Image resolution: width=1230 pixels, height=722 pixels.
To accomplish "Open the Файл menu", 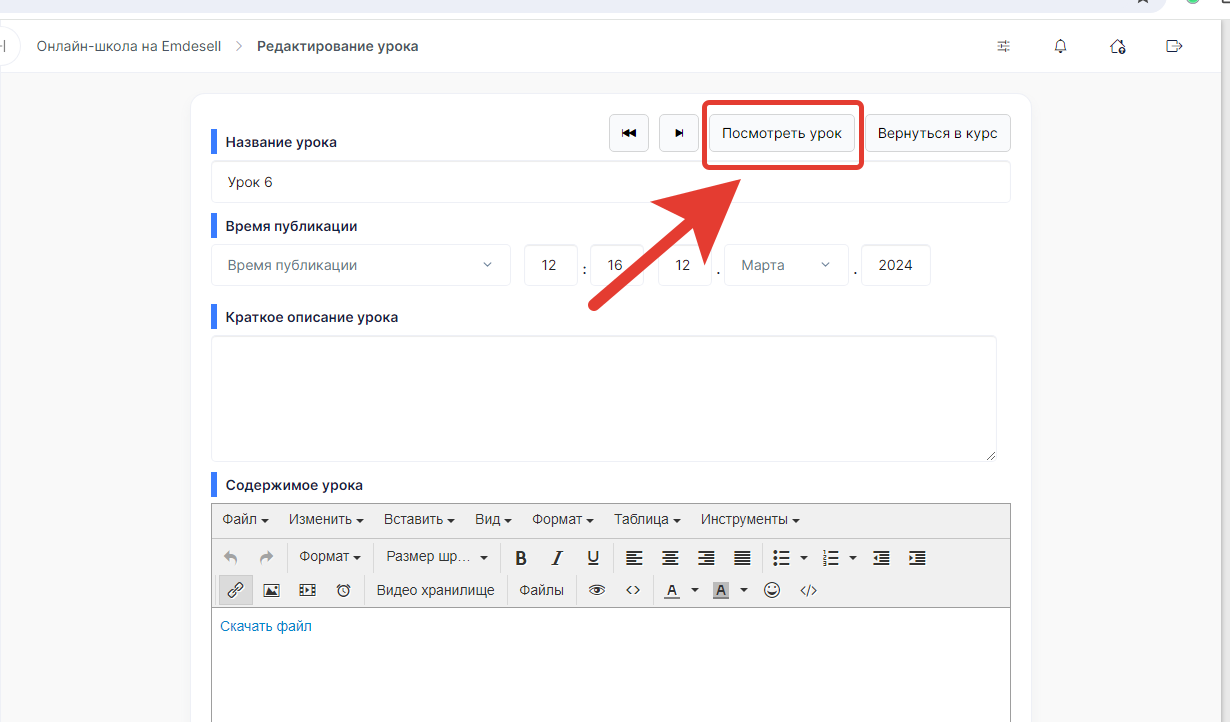I will click(246, 520).
